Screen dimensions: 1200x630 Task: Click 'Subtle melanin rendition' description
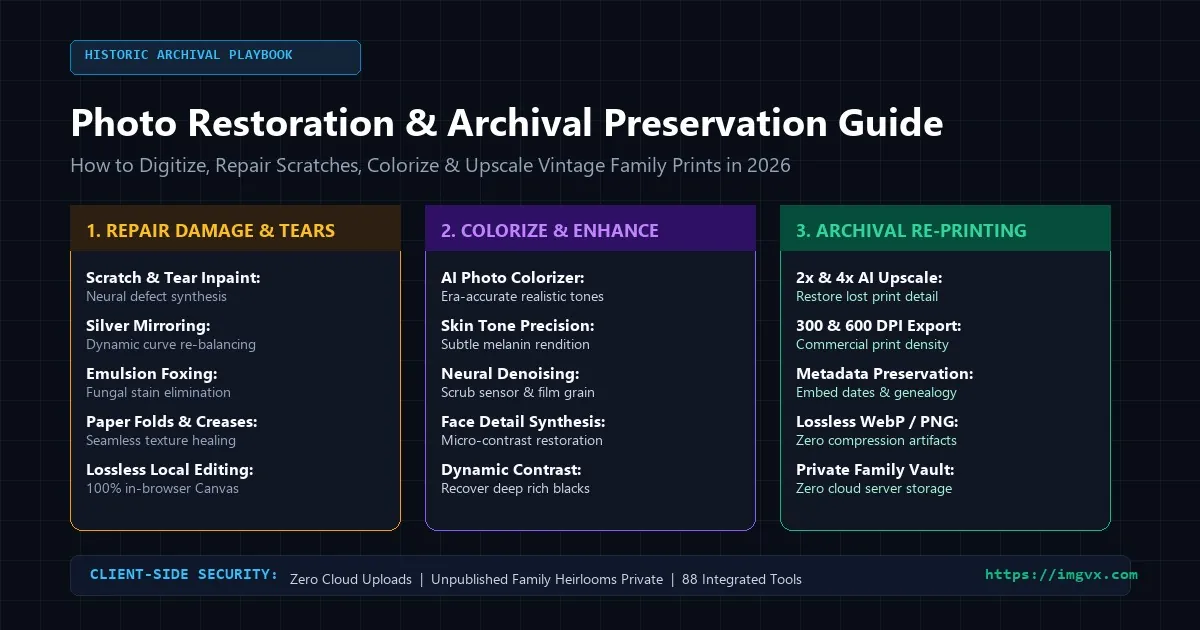[x=515, y=345]
